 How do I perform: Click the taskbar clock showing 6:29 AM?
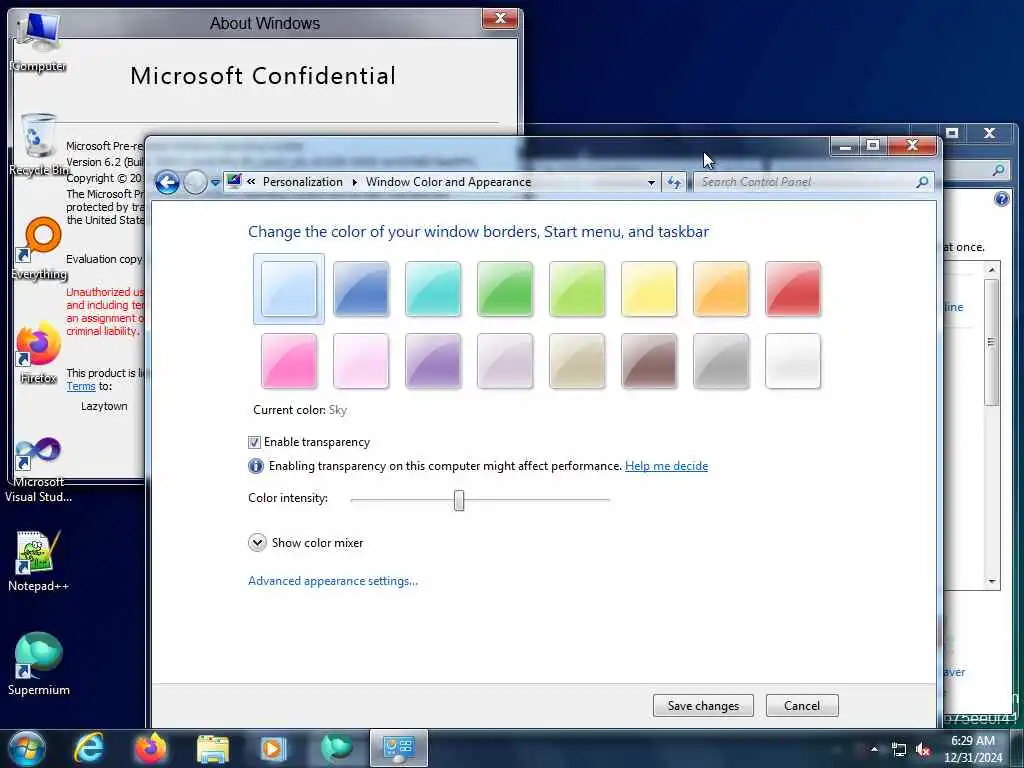(973, 749)
